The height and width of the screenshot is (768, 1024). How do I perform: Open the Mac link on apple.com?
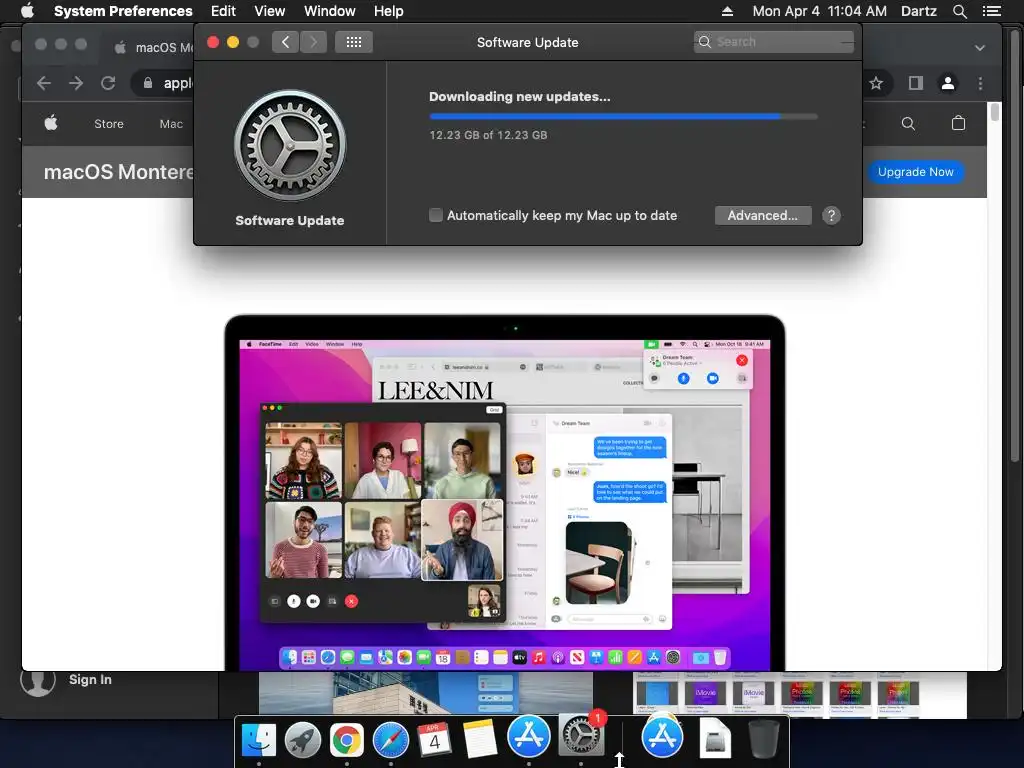pyautogui.click(x=171, y=123)
